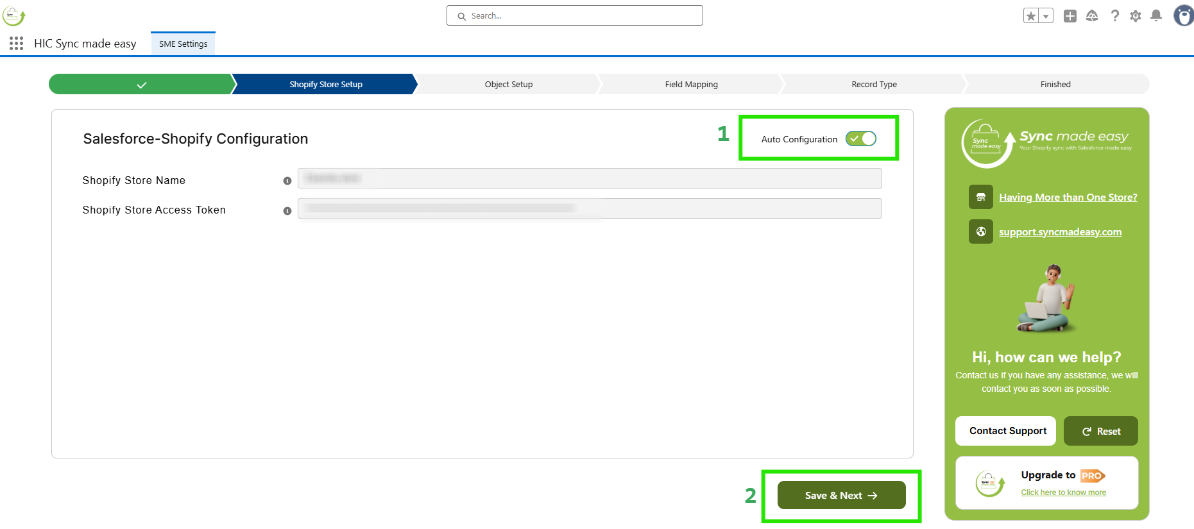This screenshot has width=1194, height=529.
Task: Focus the Shopify Store Name field
Action: click(589, 179)
